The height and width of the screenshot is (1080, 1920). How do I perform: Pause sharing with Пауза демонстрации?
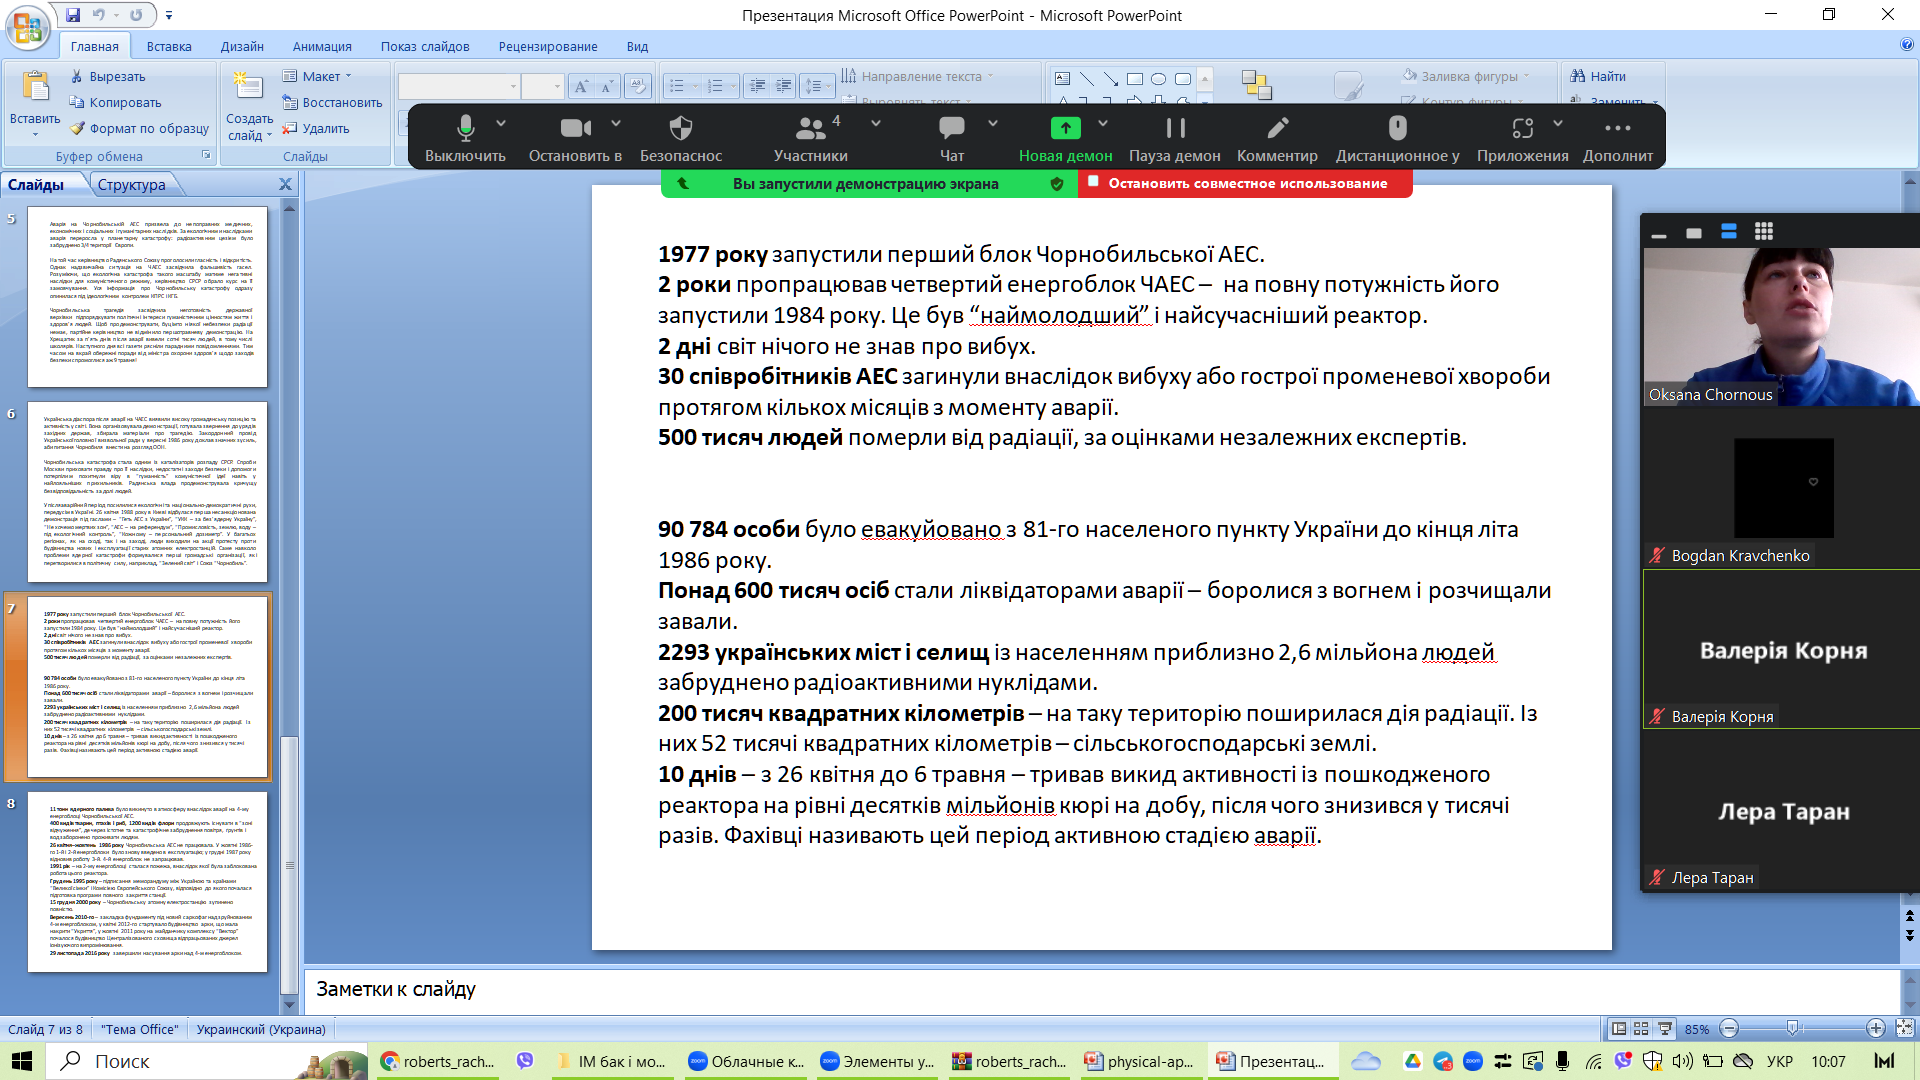(x=1174, y=137)
